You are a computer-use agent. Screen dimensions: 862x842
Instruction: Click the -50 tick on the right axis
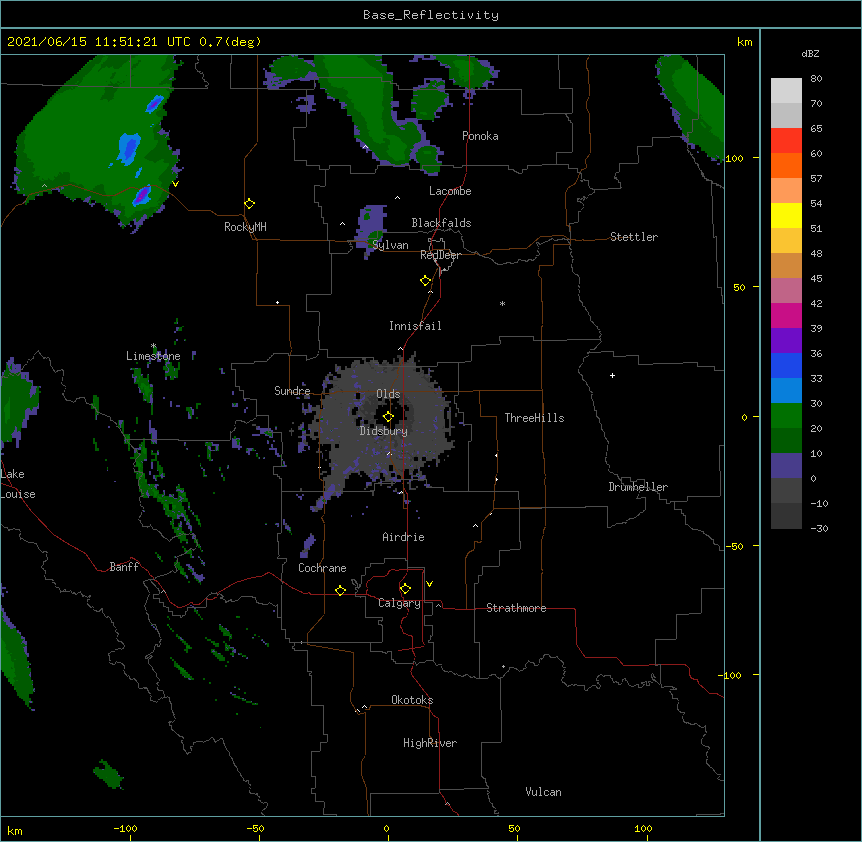pyautogui.click(x=734, y=546)
